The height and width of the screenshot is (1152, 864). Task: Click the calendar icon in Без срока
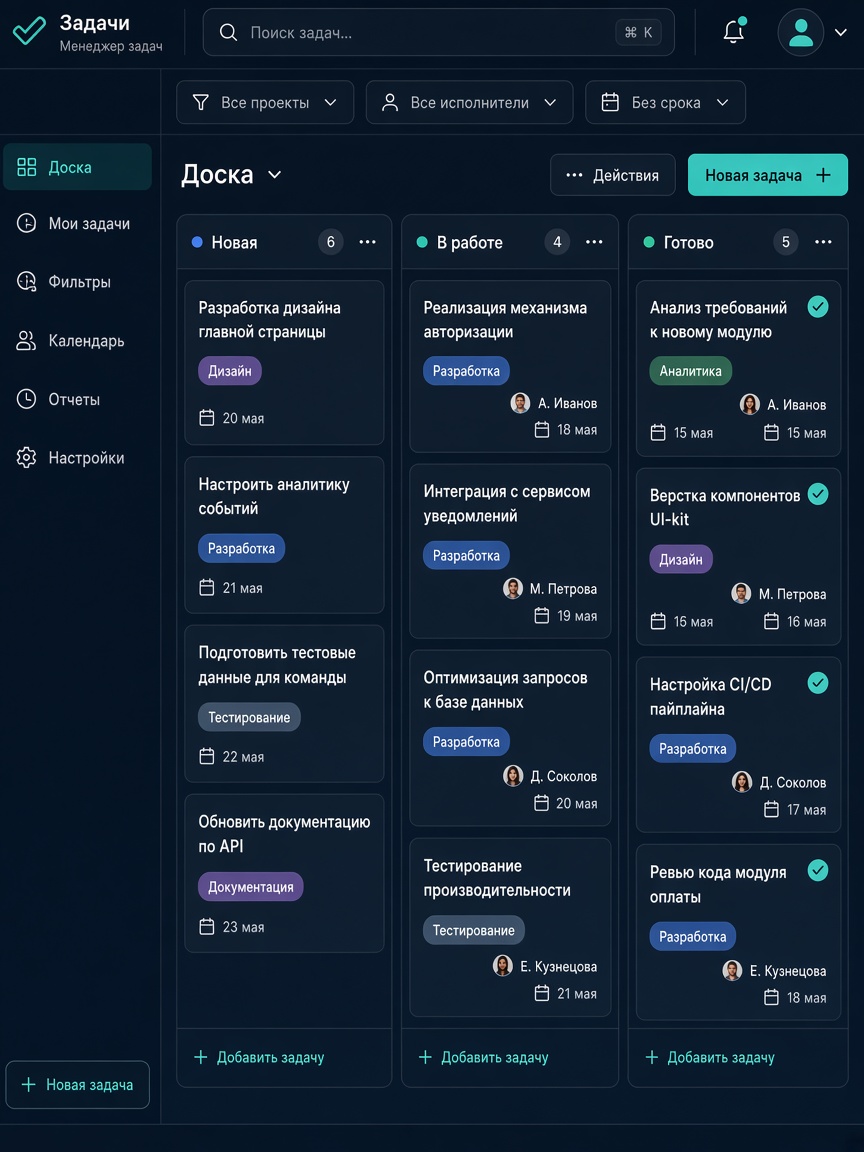(x=611, y=102)
